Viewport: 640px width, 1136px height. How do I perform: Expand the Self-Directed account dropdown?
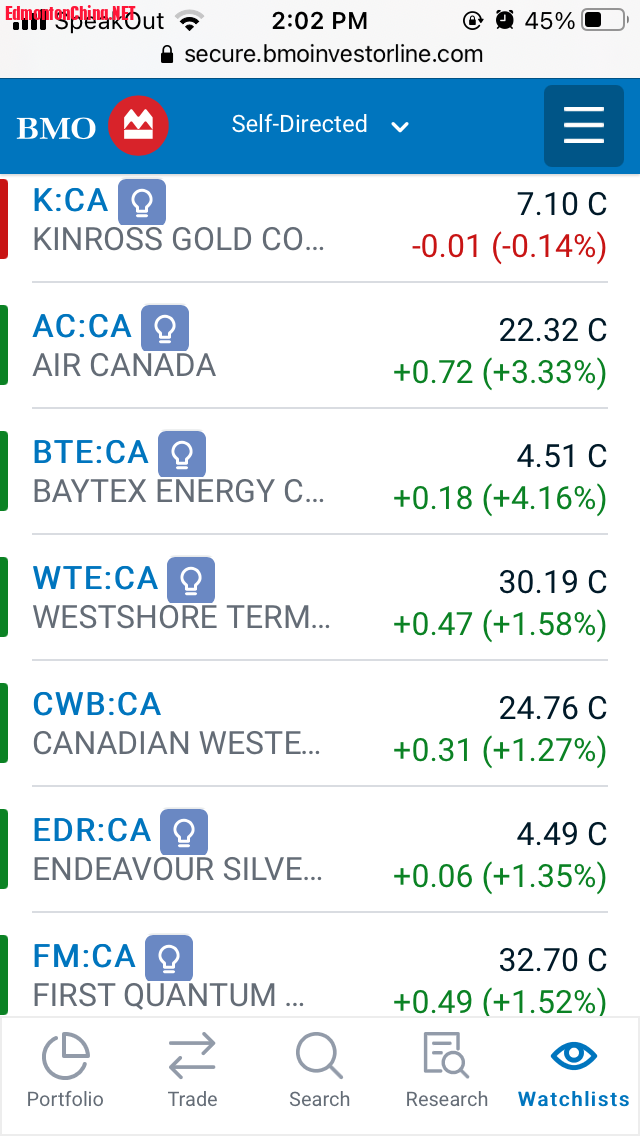point(320,125)
